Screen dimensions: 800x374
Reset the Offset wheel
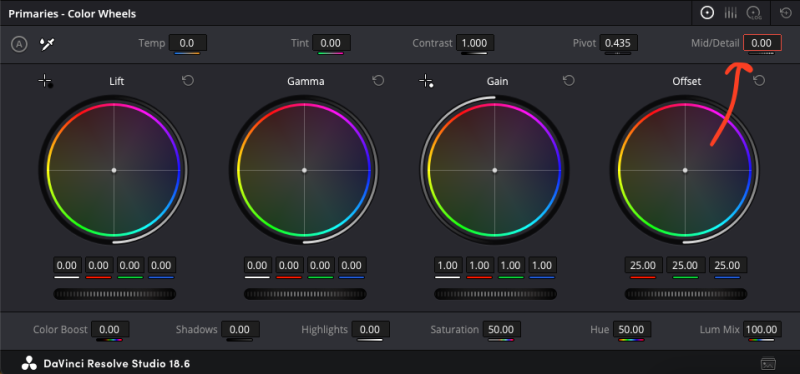759,81
